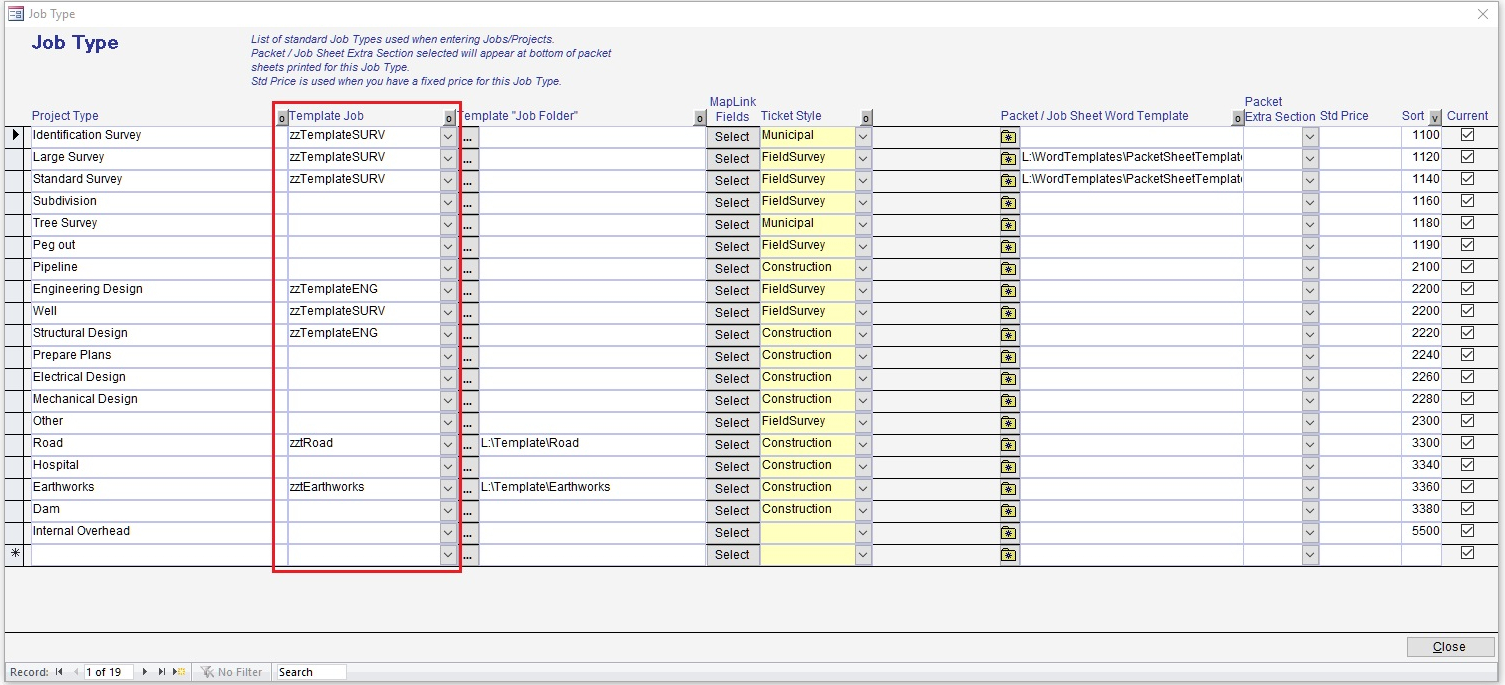The image size is (1505, 685).
Task: Toggle Current checkbox for Pipeline row
Action: (x=1467, y=267)
